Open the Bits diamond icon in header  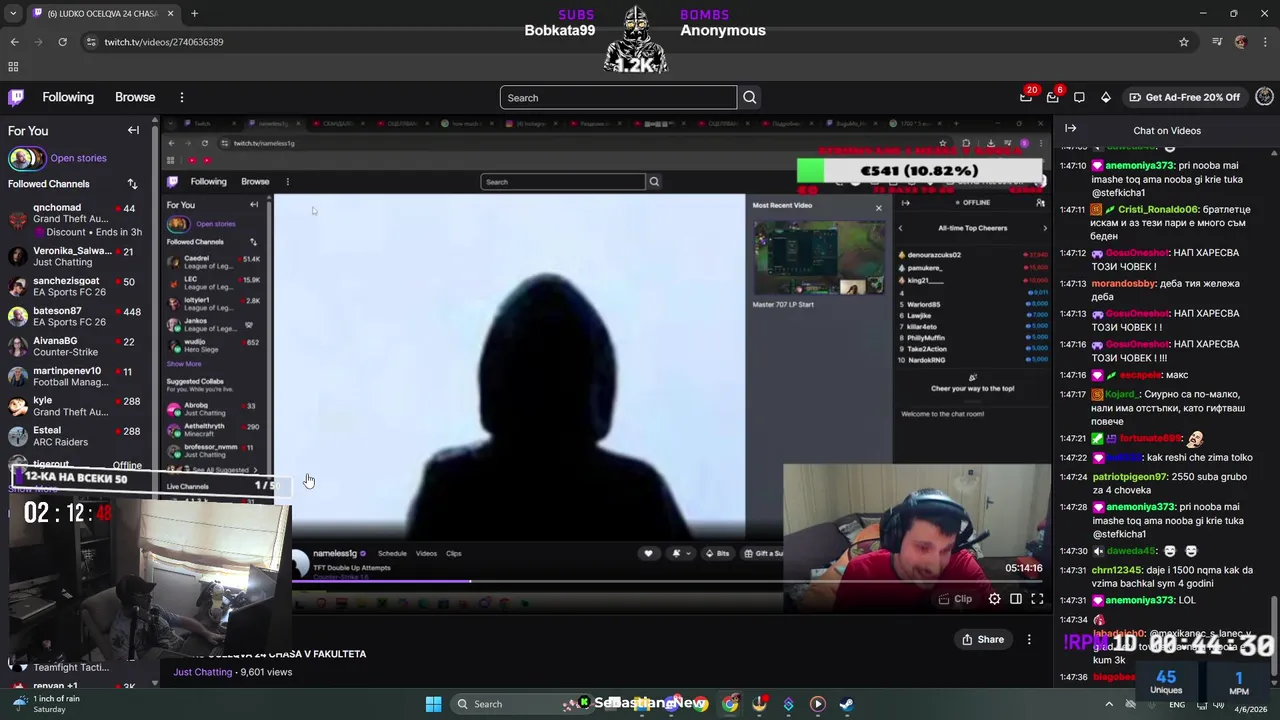[1105, 97]
